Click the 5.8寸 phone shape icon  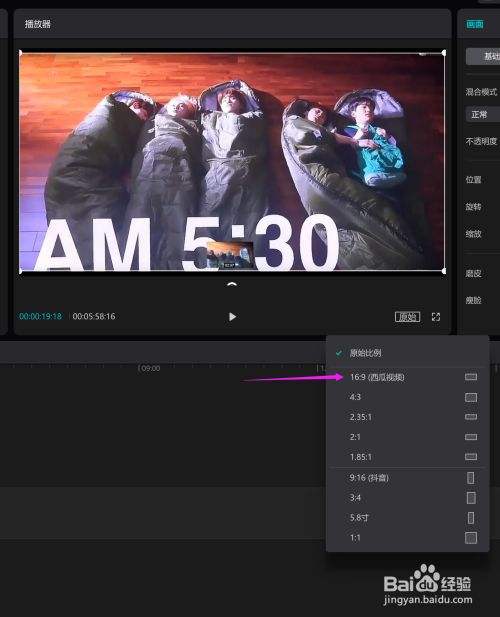coord(471,518)
